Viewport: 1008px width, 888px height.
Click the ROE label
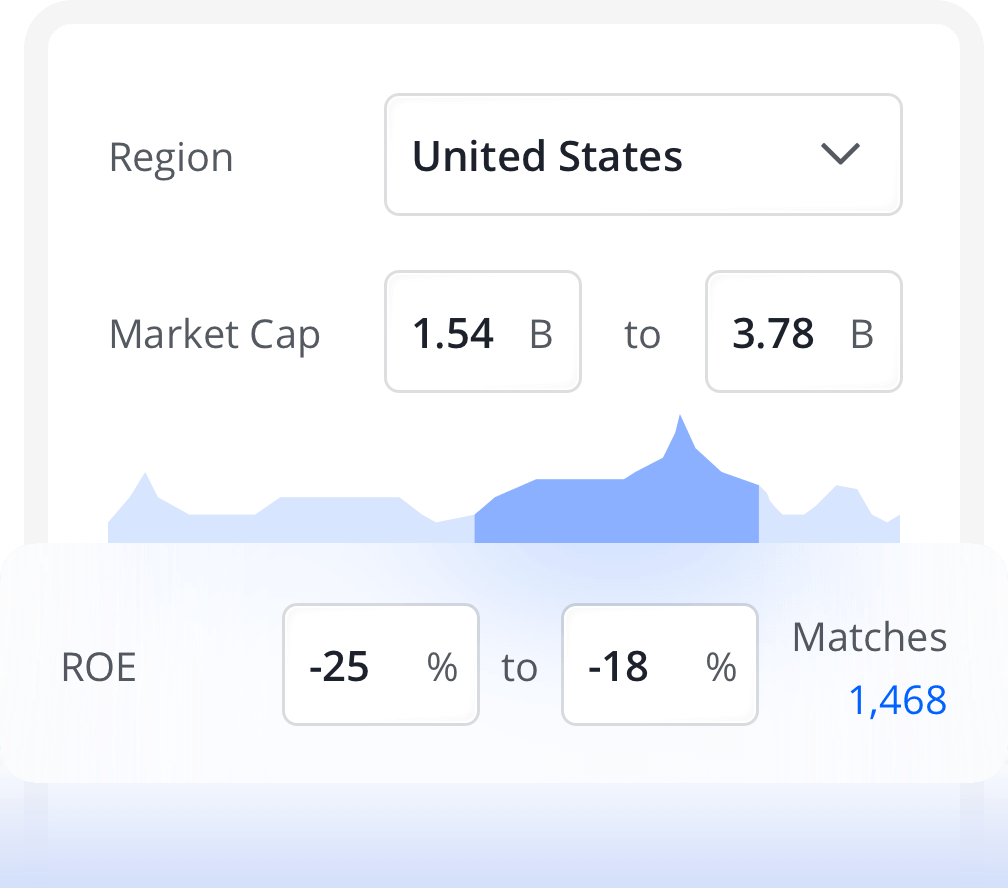coord(98,668)
